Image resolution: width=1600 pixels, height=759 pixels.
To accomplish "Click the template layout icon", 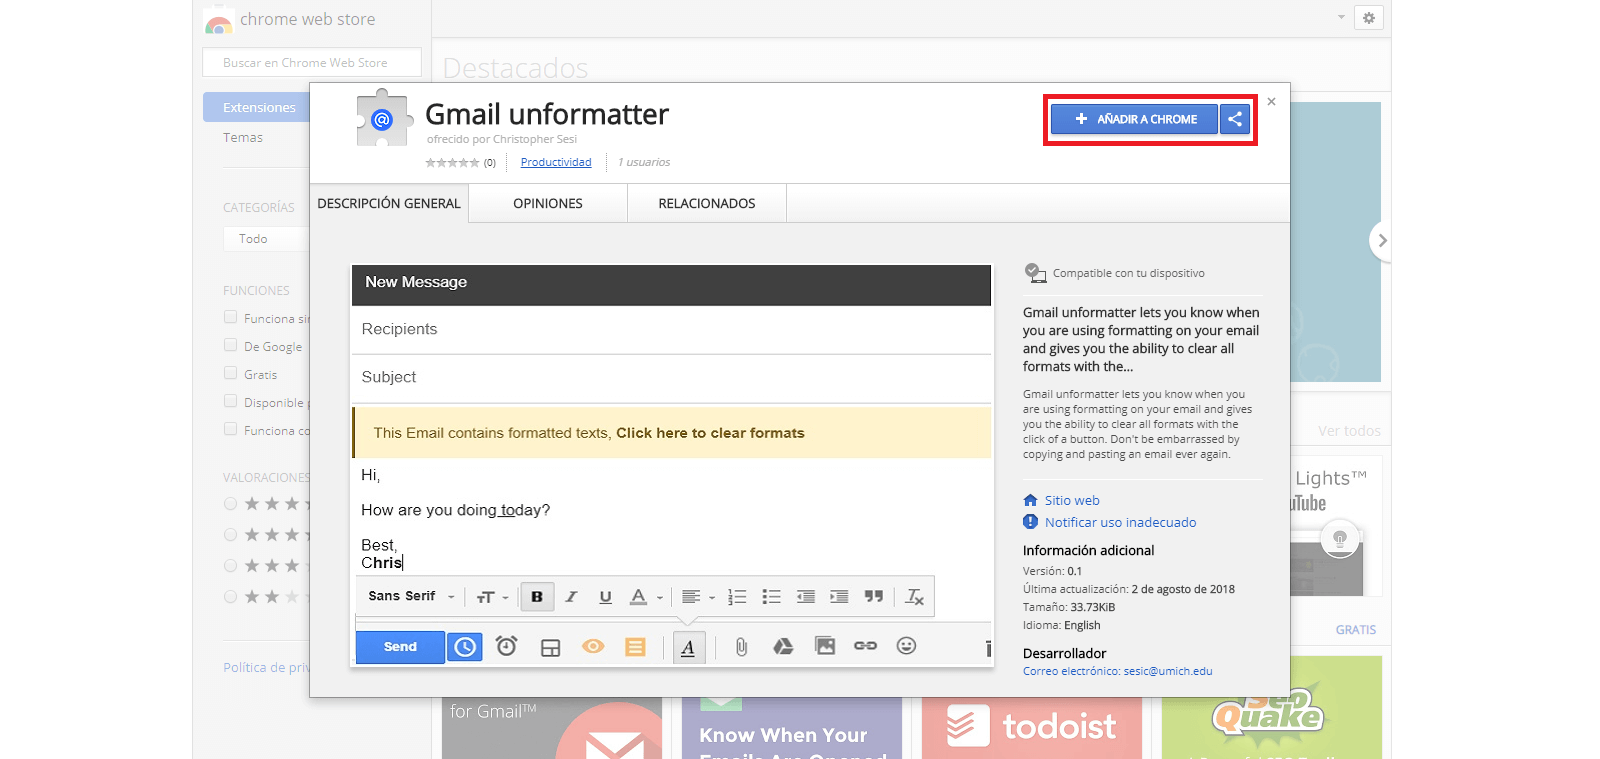I will (x=550, y=647).
